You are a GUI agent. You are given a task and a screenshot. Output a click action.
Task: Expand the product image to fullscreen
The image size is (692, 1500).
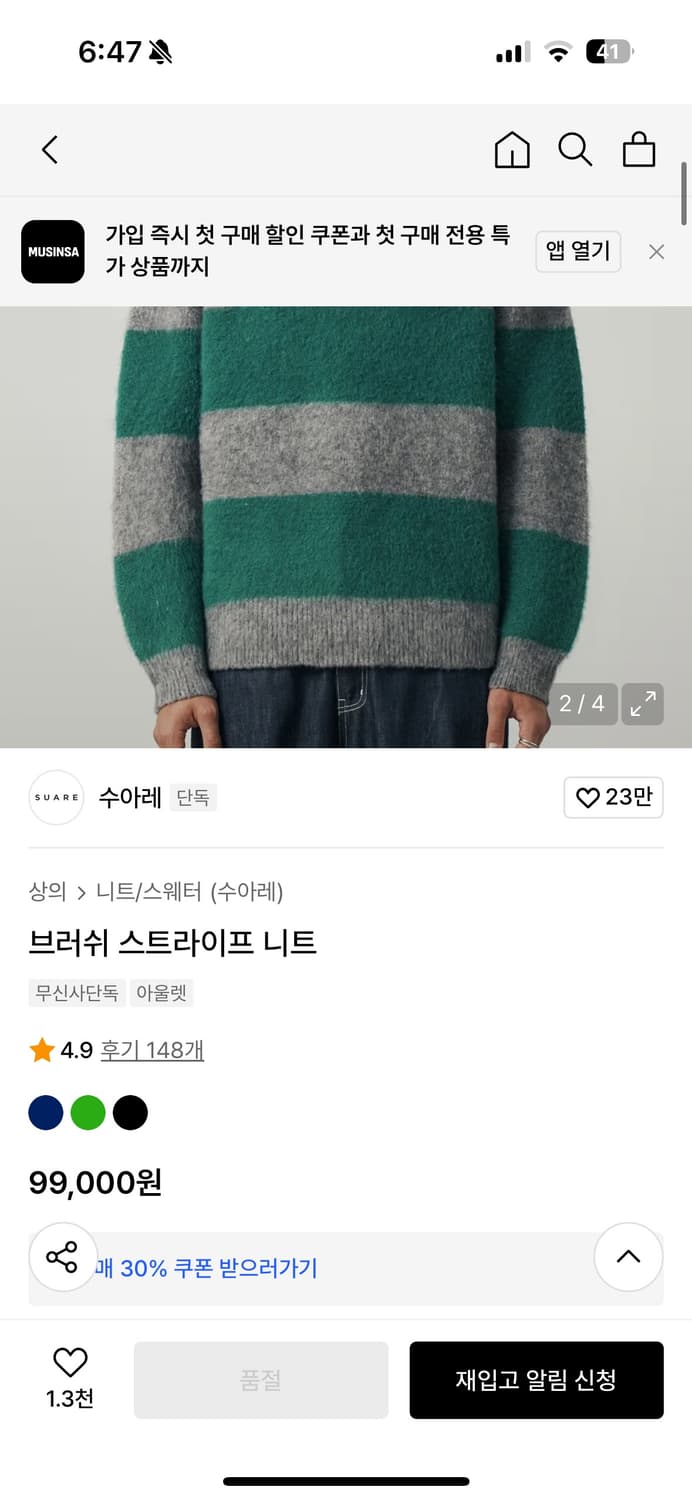641,704
